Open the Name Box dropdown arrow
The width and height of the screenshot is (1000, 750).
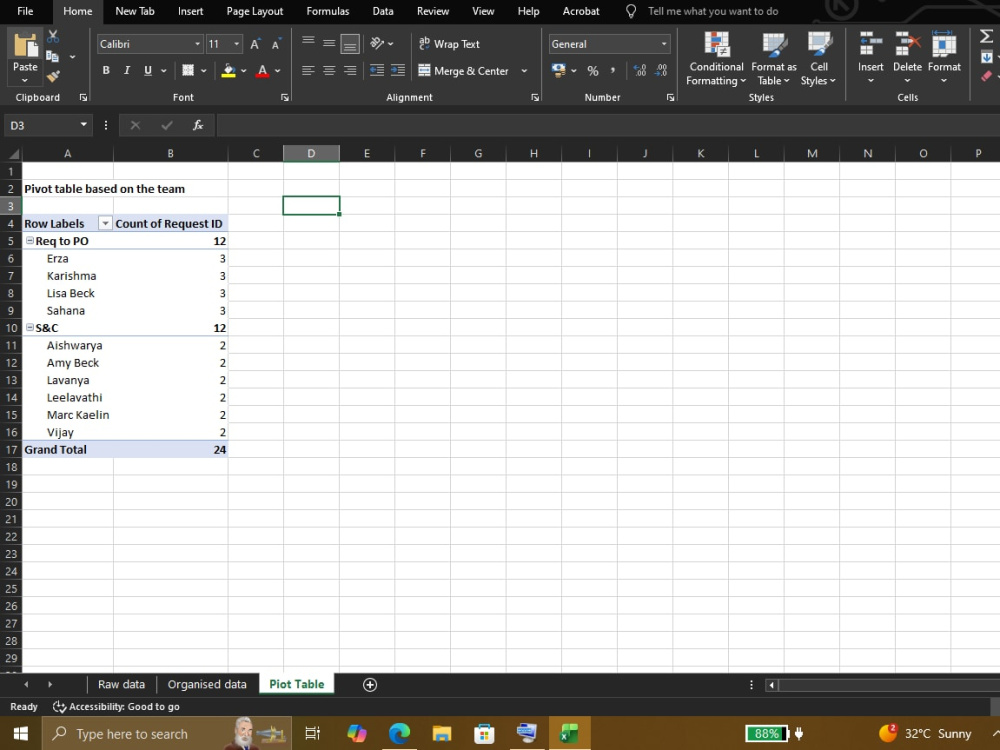83,125
